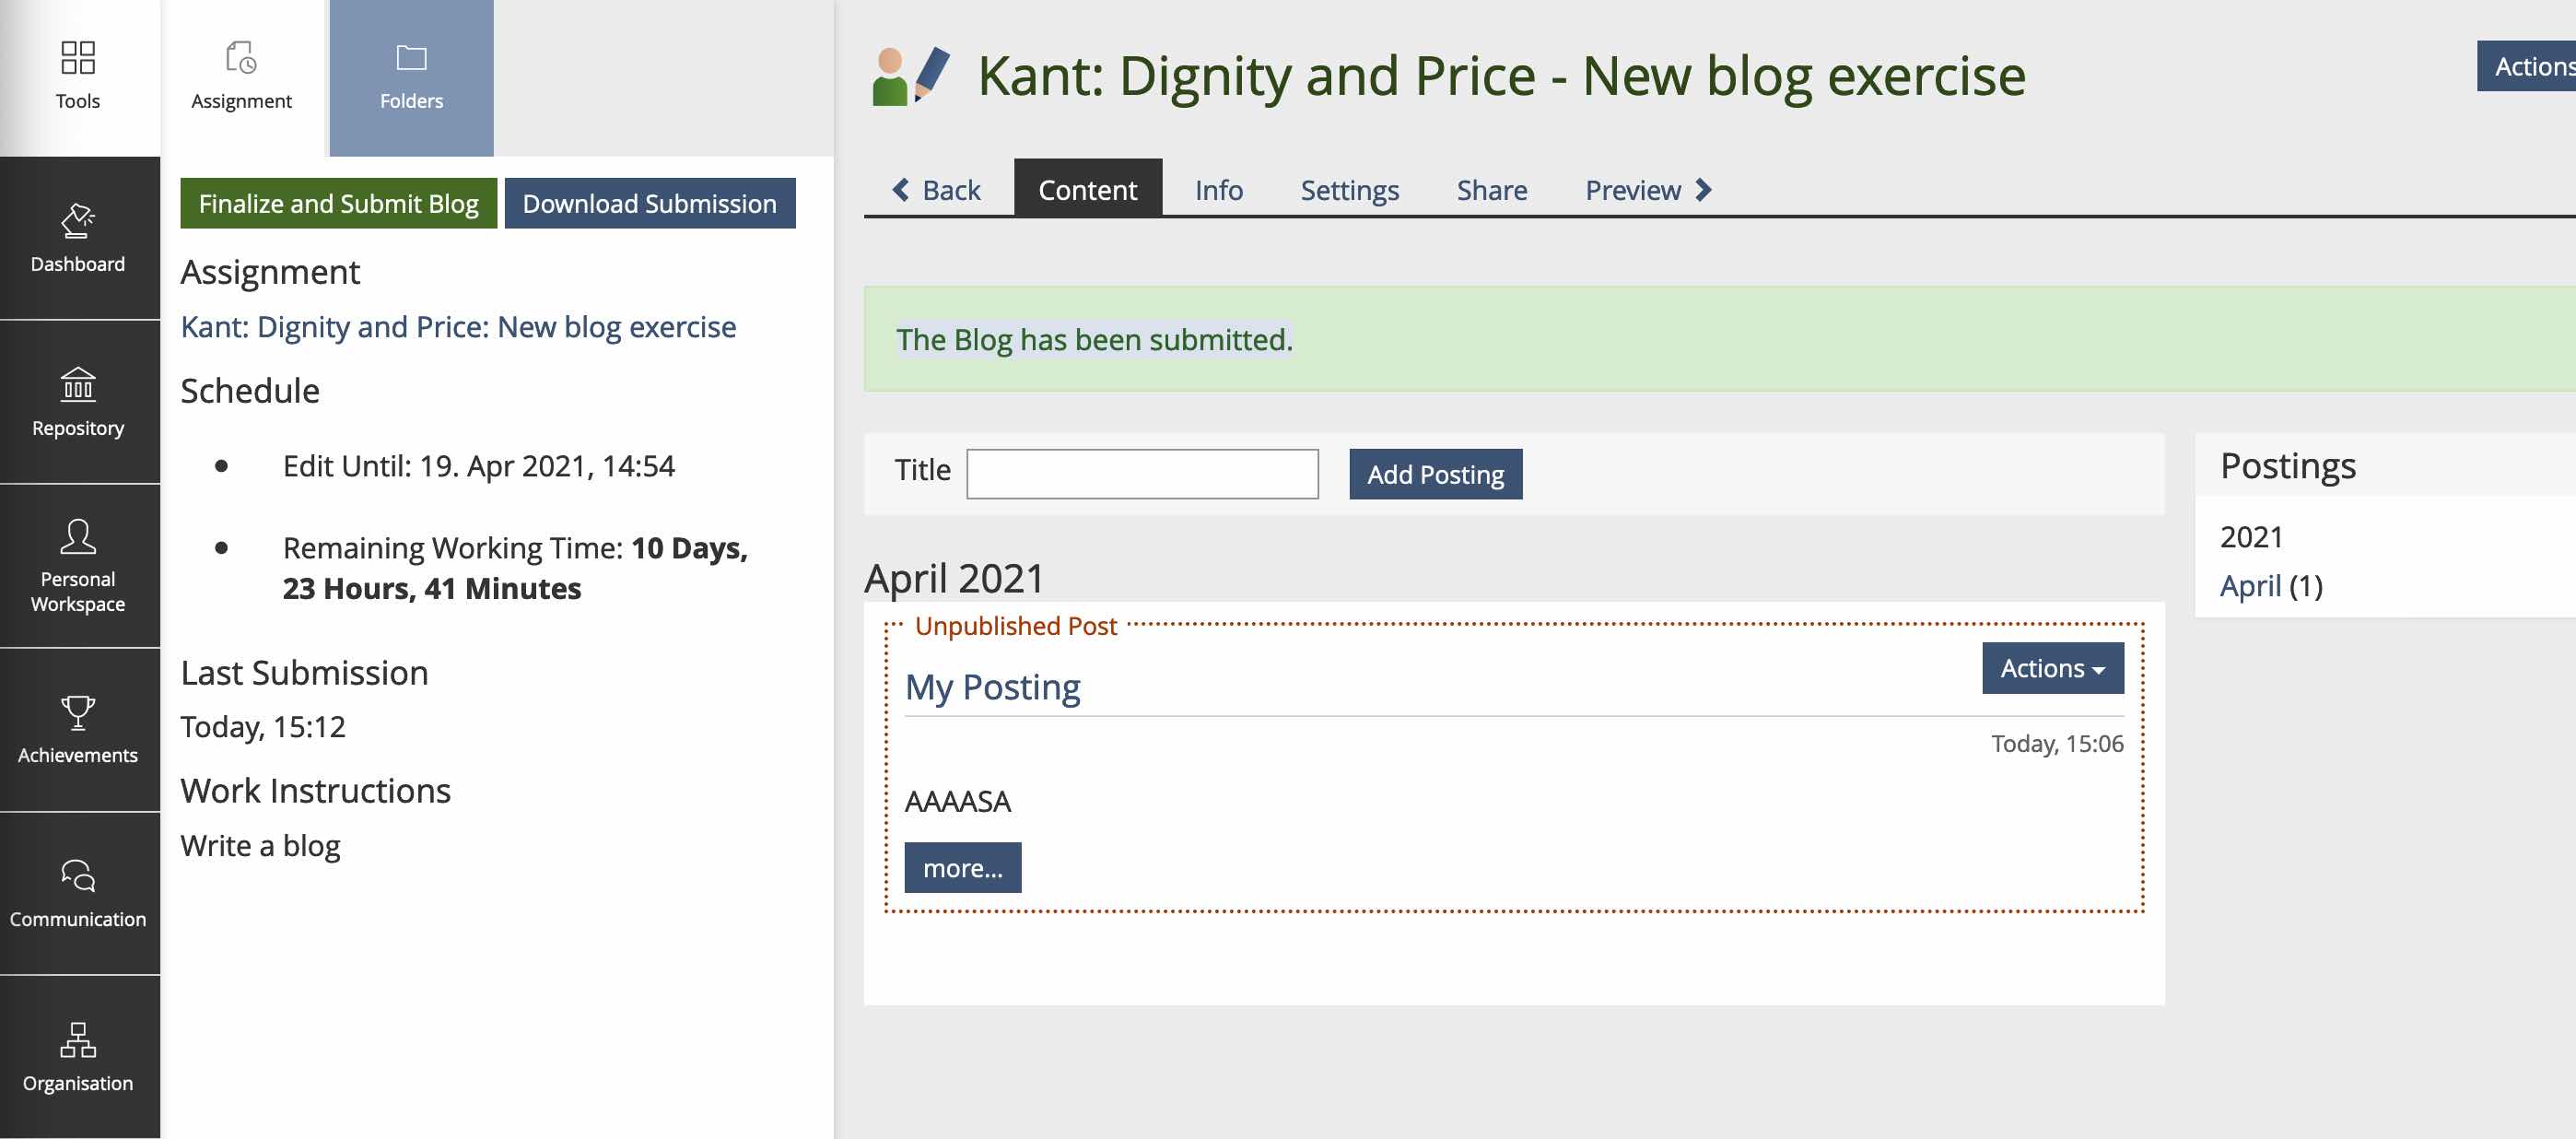Open the Repository icon
The height and width of the screenshot is (1139, 2576).
coord(77,384)
